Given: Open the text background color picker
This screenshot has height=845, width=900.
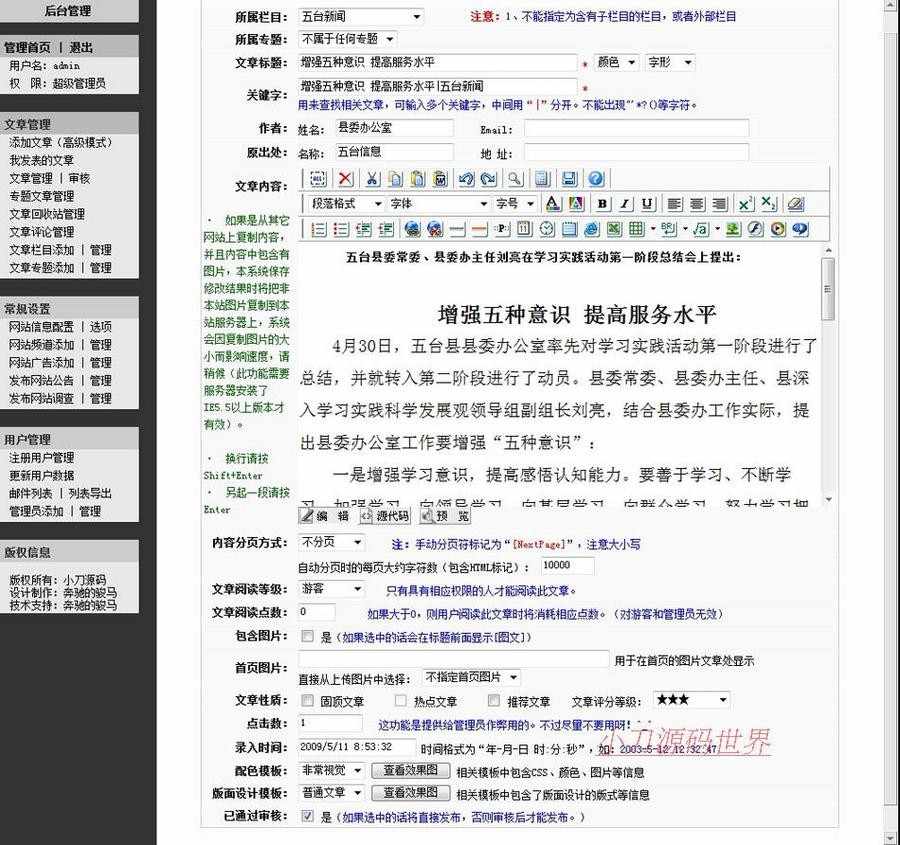Looking at the screenshot, I should (576, 204).
